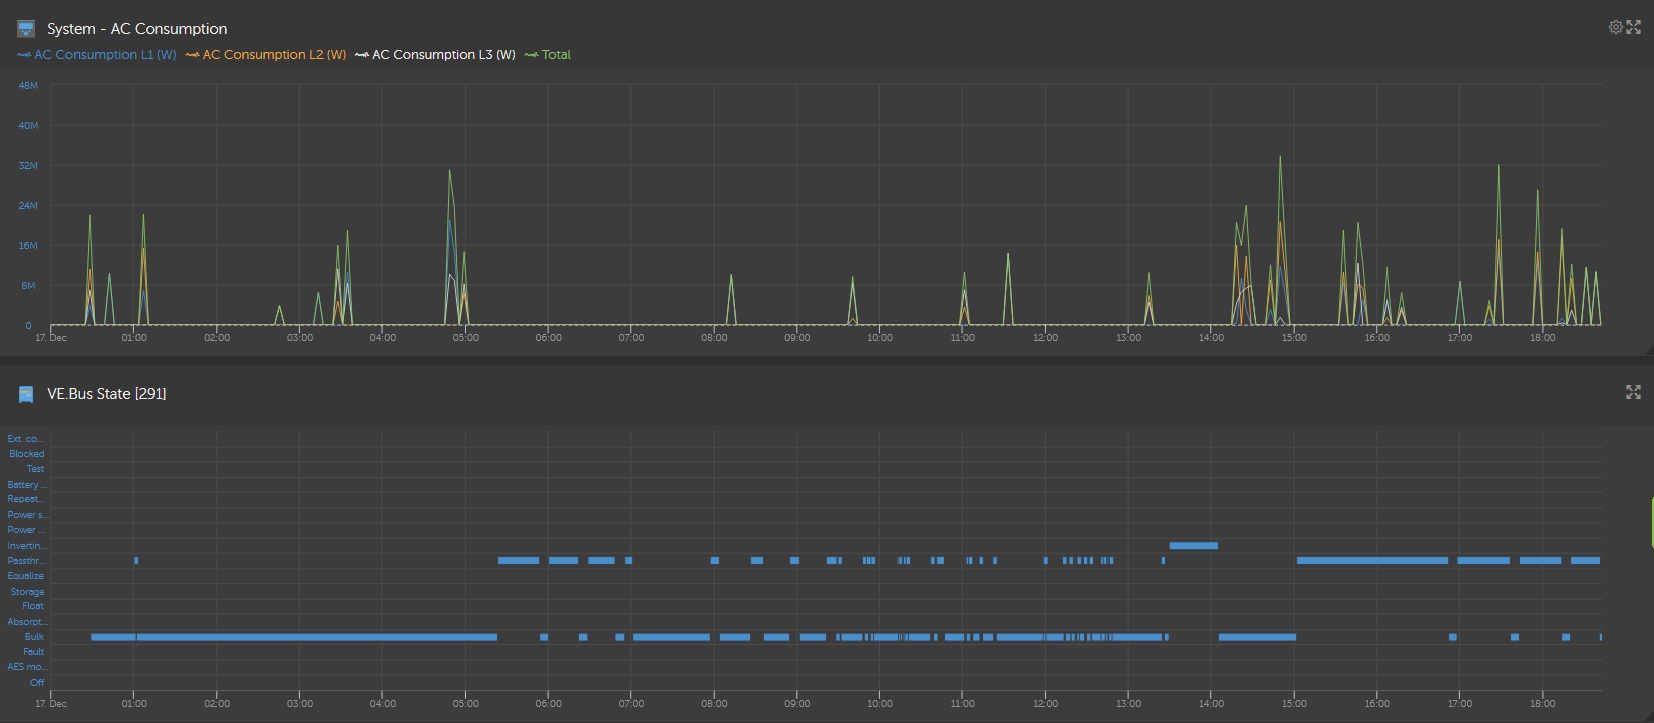This screenshot has height=723, width=1654.
Task: Click the 12:00 label in AC Consumption chart
Action: click(1045, 338)
